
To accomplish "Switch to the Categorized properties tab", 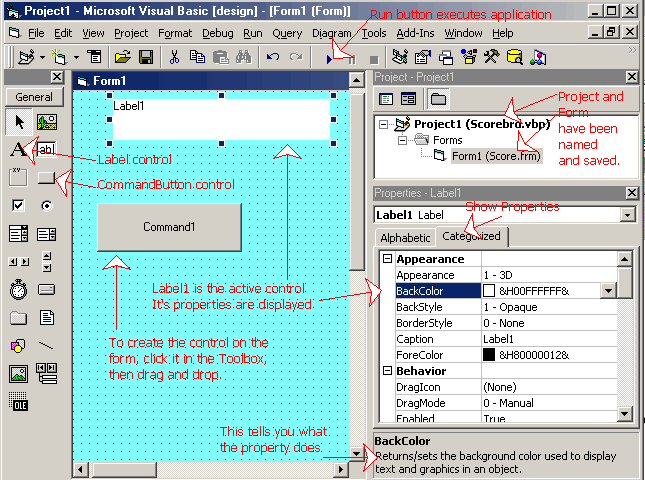I will tap(471, 236).
